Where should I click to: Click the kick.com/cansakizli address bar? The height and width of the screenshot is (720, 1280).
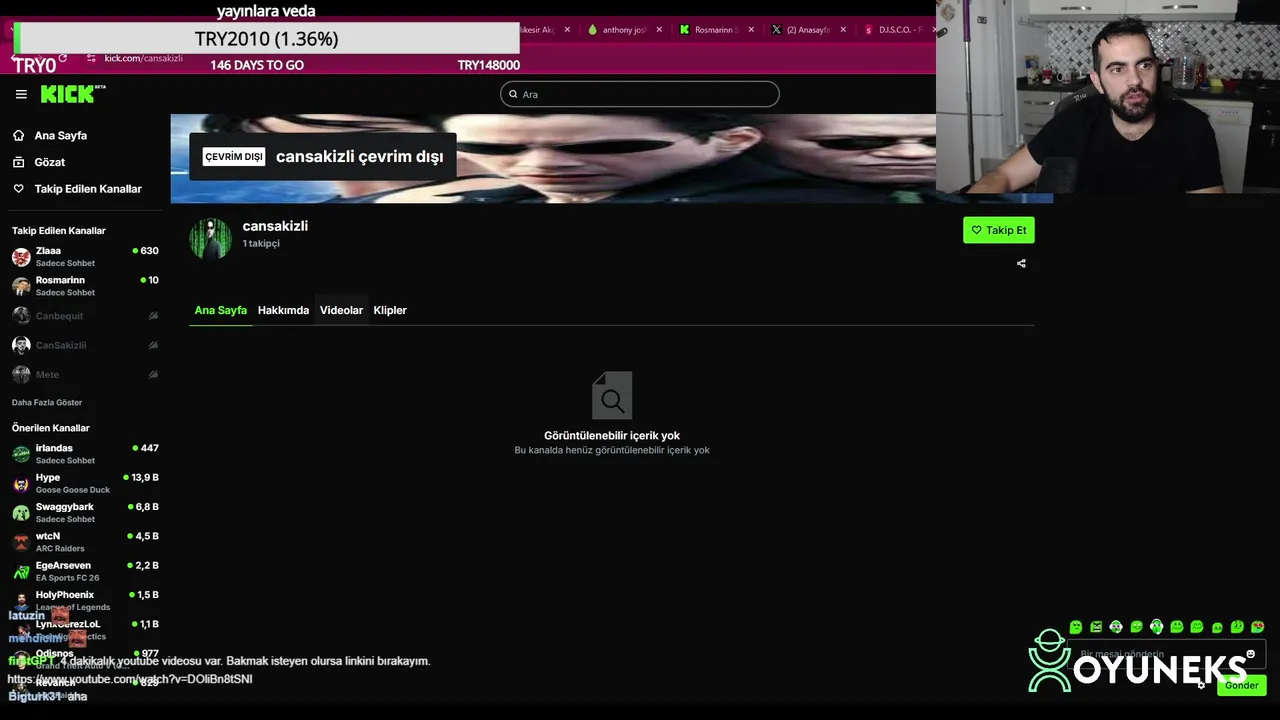tap(143, 58)
